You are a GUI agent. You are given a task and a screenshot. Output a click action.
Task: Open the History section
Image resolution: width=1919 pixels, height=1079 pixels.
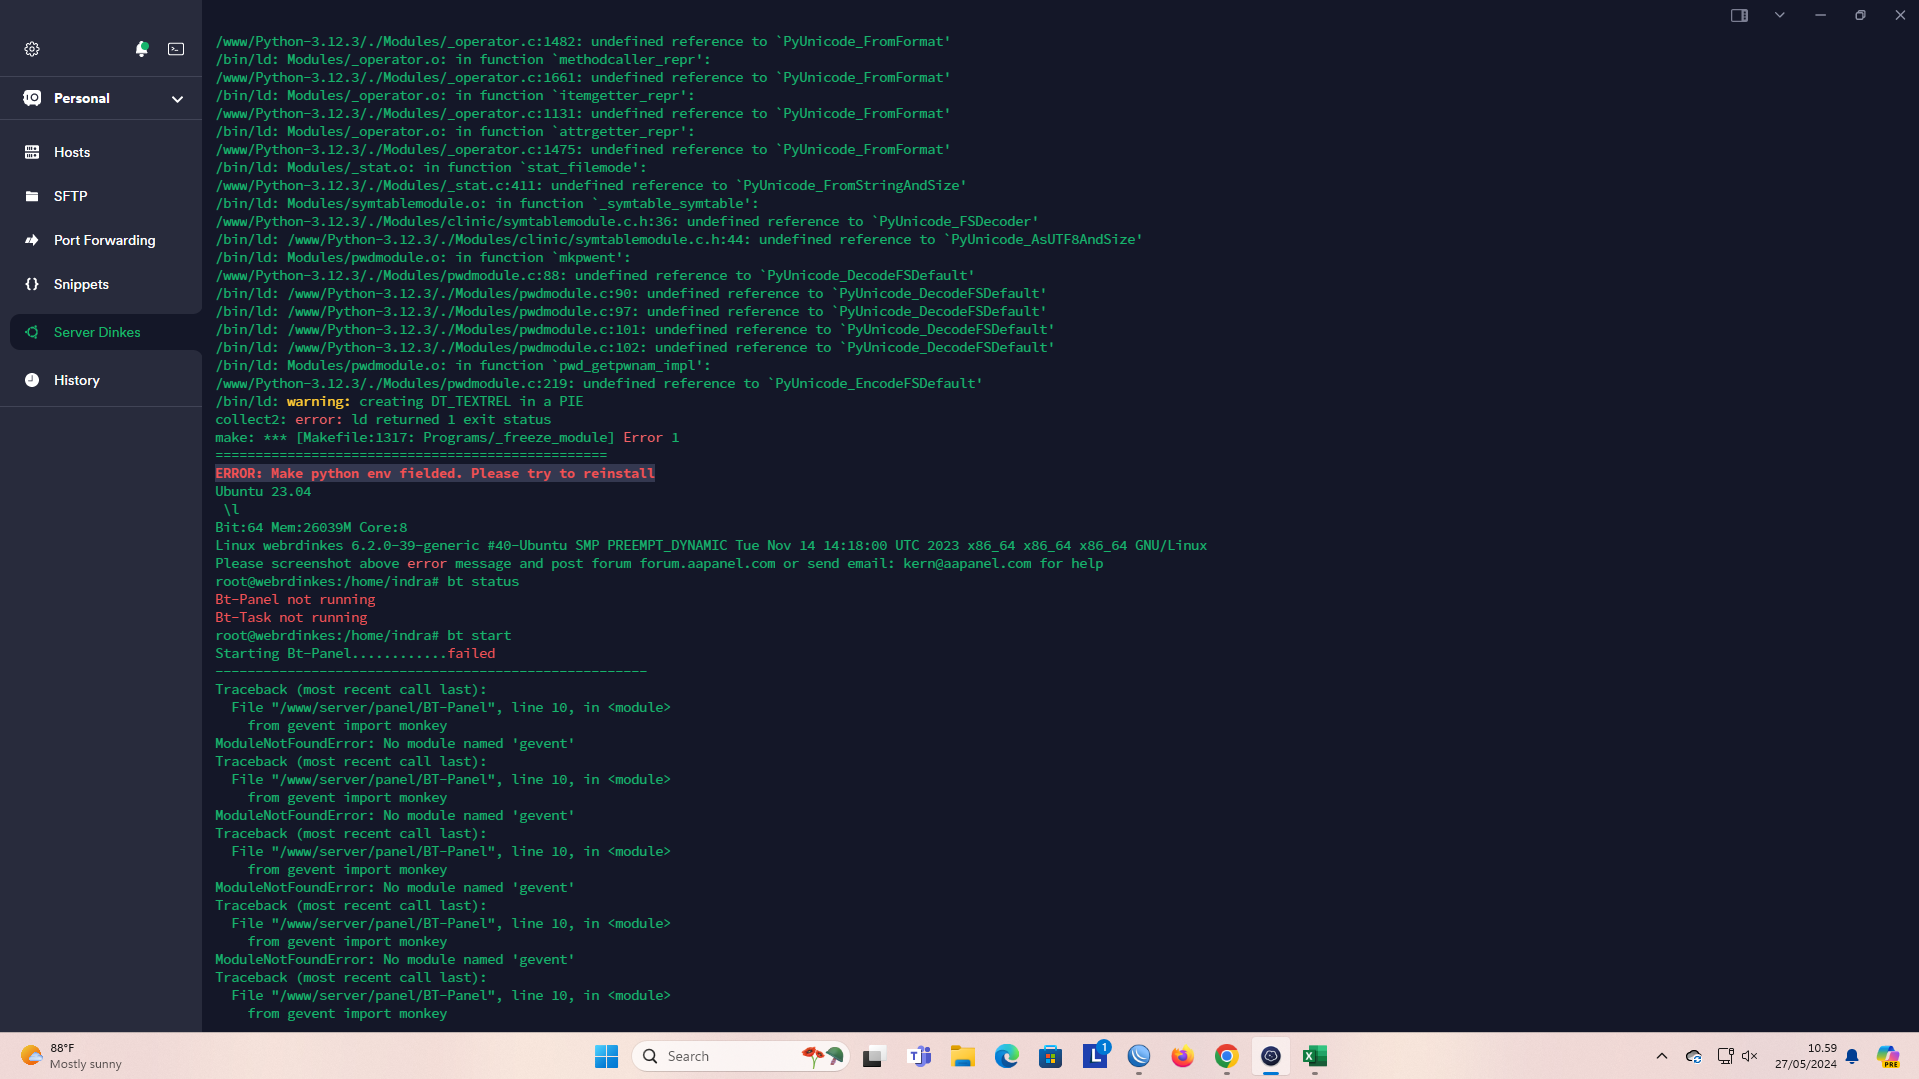click(76, 380)
